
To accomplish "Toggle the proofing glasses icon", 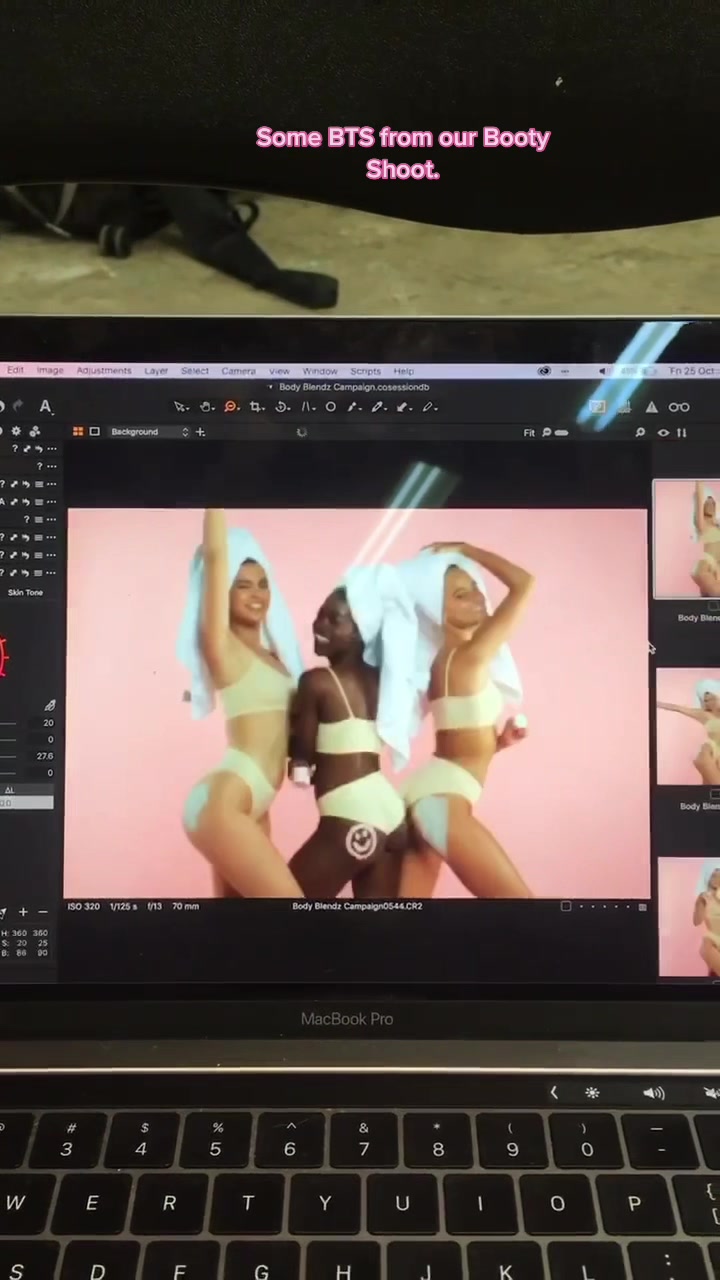I will click(679, 407).
